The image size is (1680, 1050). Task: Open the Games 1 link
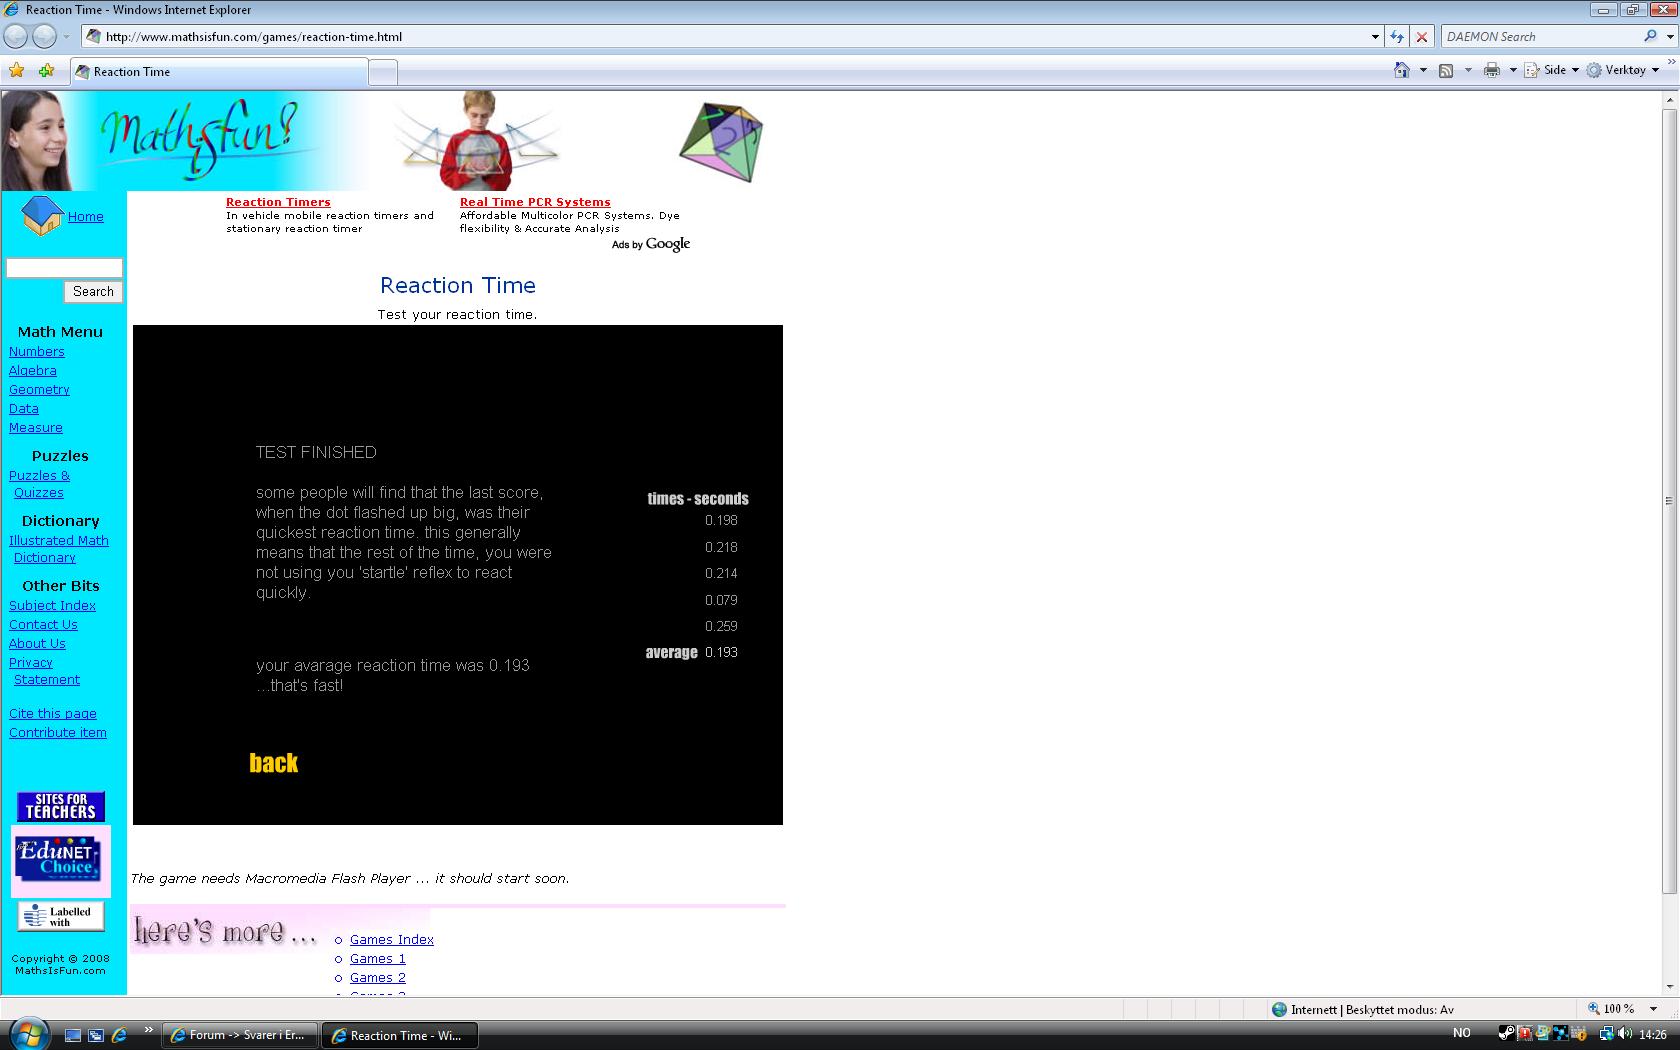378,959
